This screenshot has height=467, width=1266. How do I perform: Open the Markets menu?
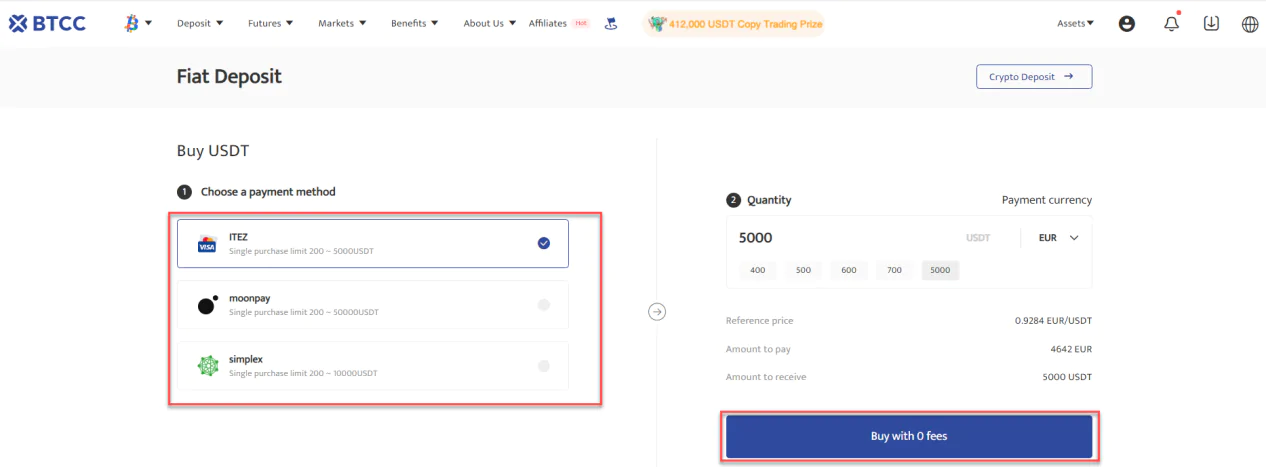click(342, 23)
